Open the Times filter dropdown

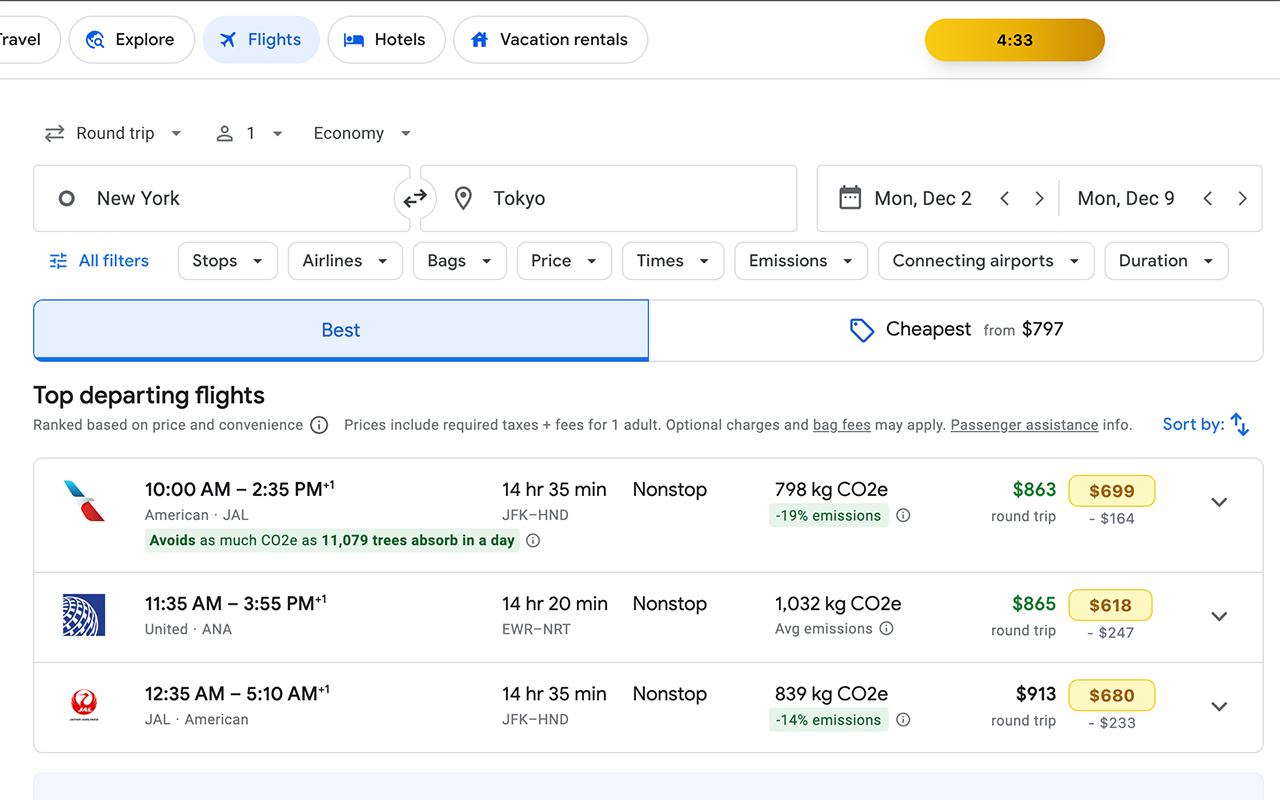pyautogui.click(x=673, y=261)
